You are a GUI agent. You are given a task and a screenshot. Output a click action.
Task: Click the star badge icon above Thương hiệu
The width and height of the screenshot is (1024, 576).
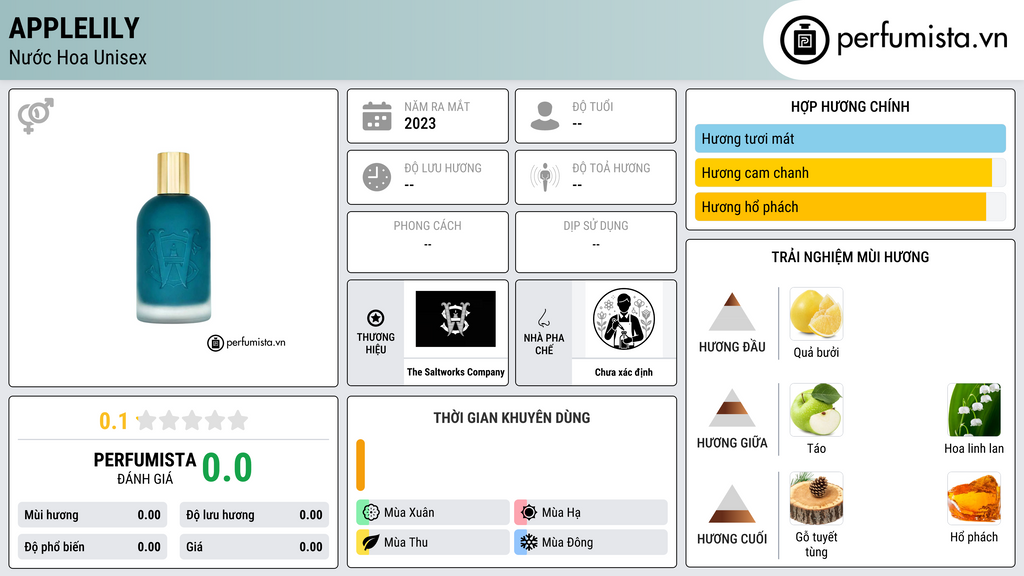click(x=376, y=318)
